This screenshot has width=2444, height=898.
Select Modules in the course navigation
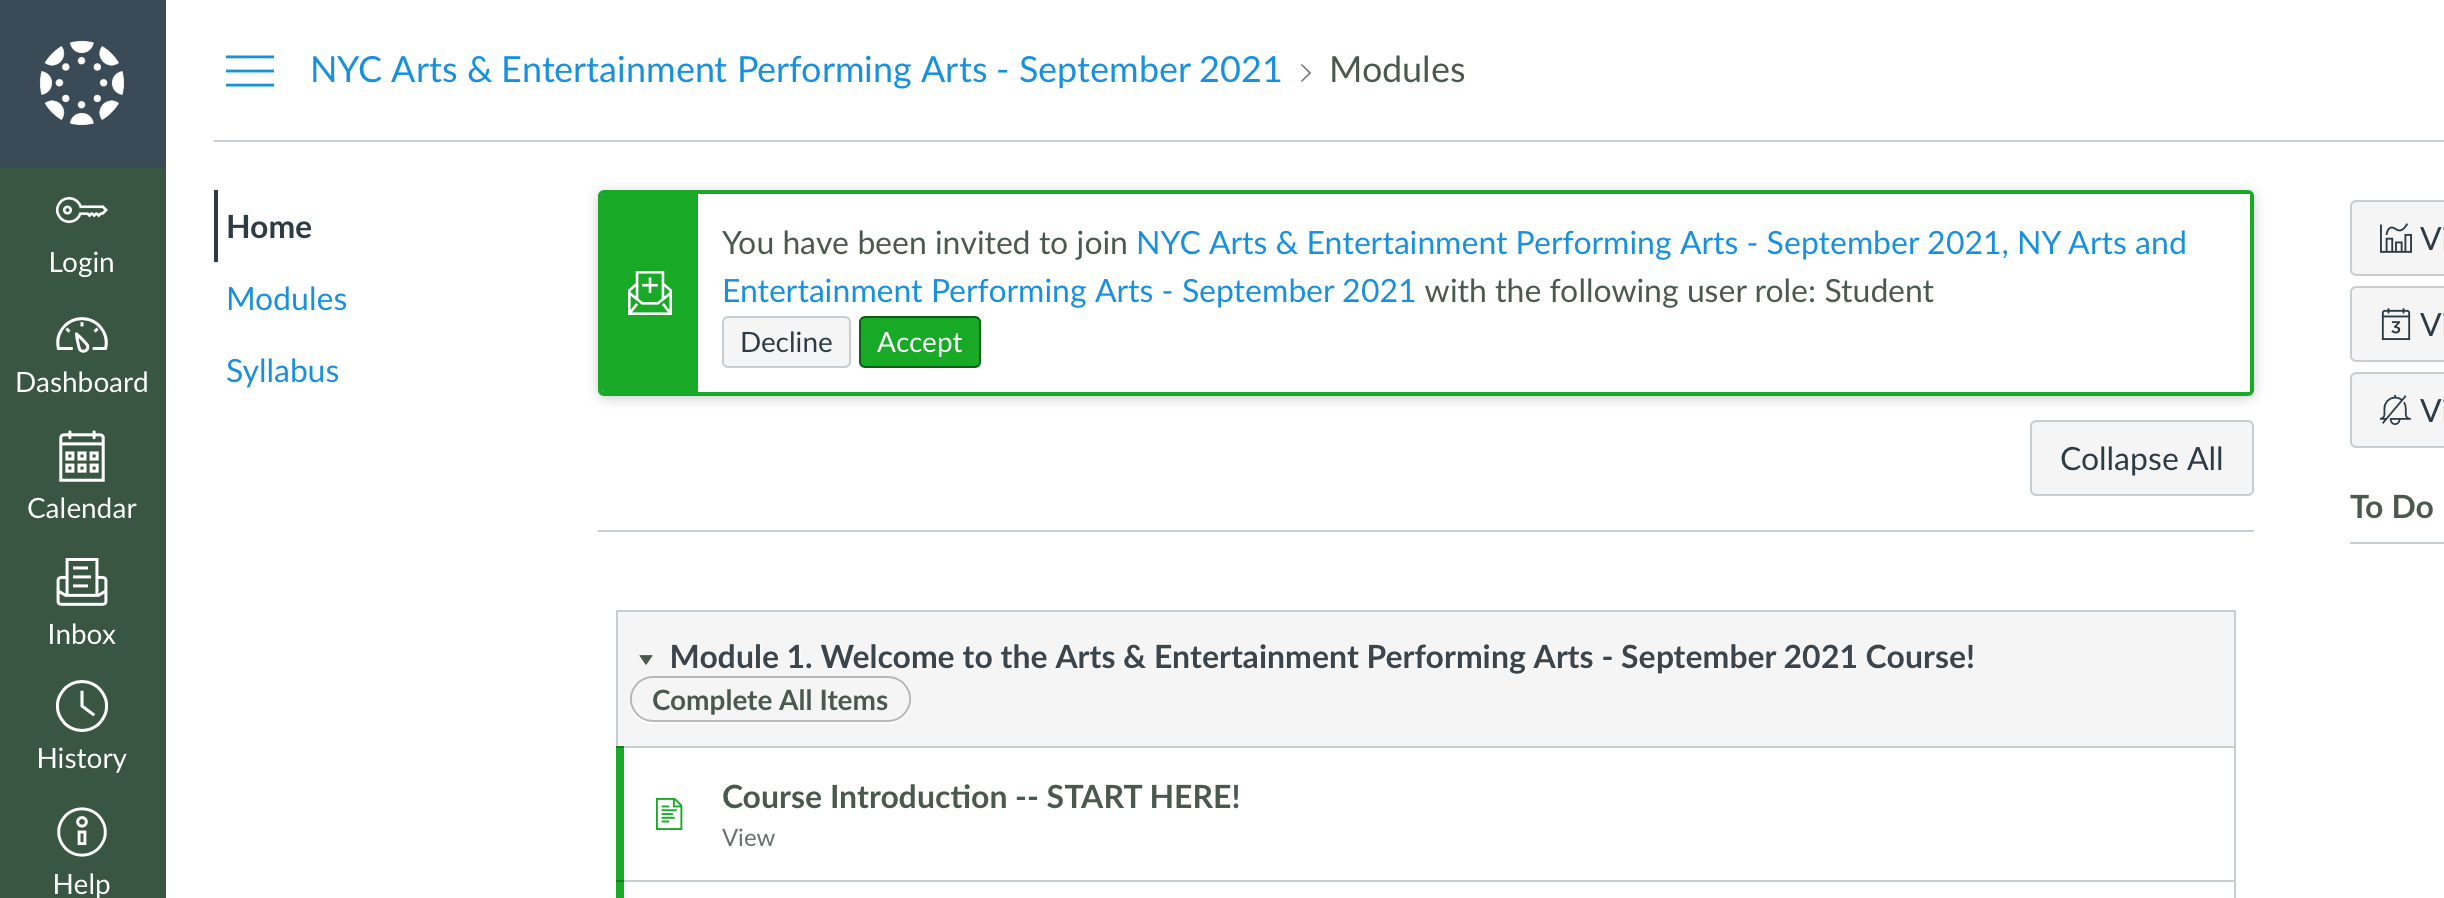[287, 299]
